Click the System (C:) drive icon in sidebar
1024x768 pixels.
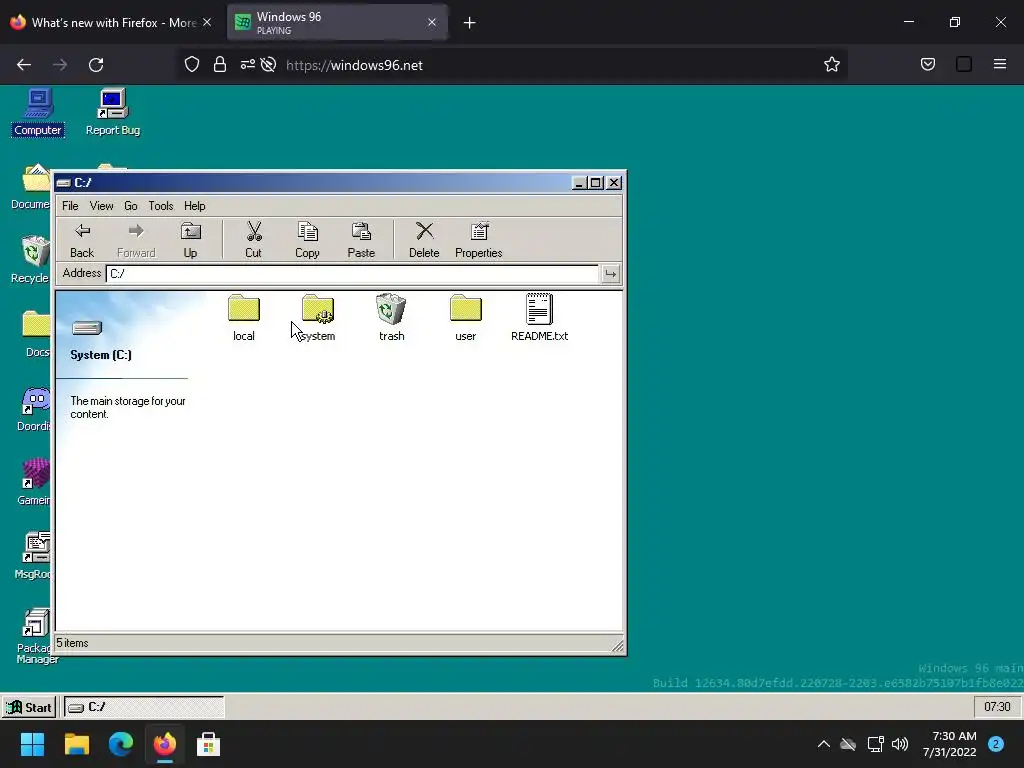(87, 328)
